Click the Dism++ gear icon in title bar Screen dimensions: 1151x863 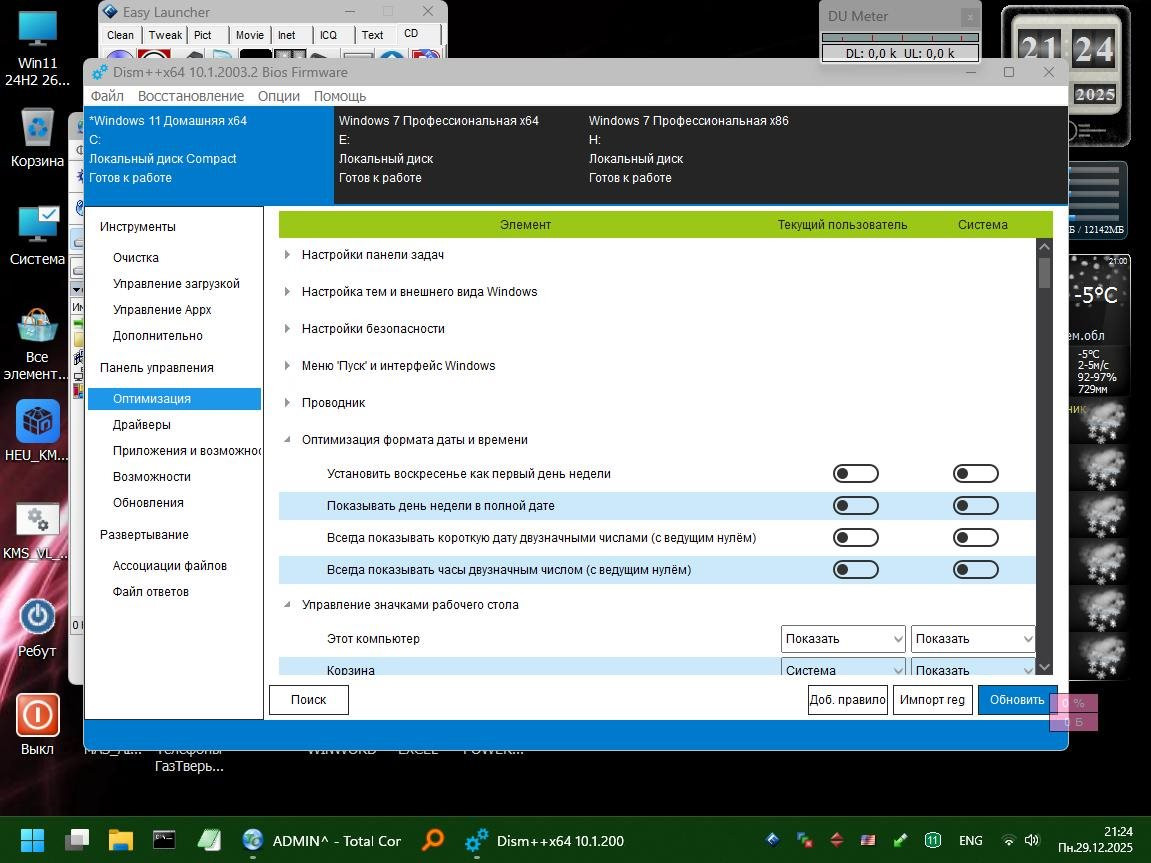point(99,72)
